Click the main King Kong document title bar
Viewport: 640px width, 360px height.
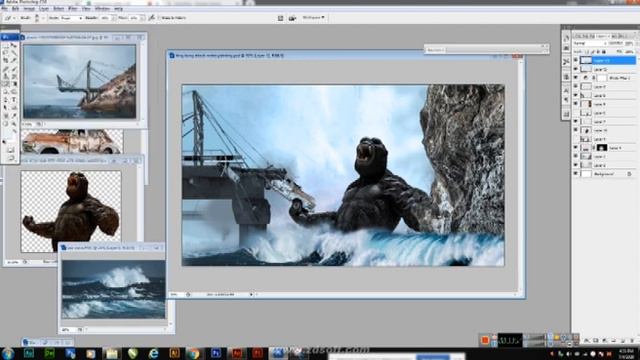pos(345,55)
